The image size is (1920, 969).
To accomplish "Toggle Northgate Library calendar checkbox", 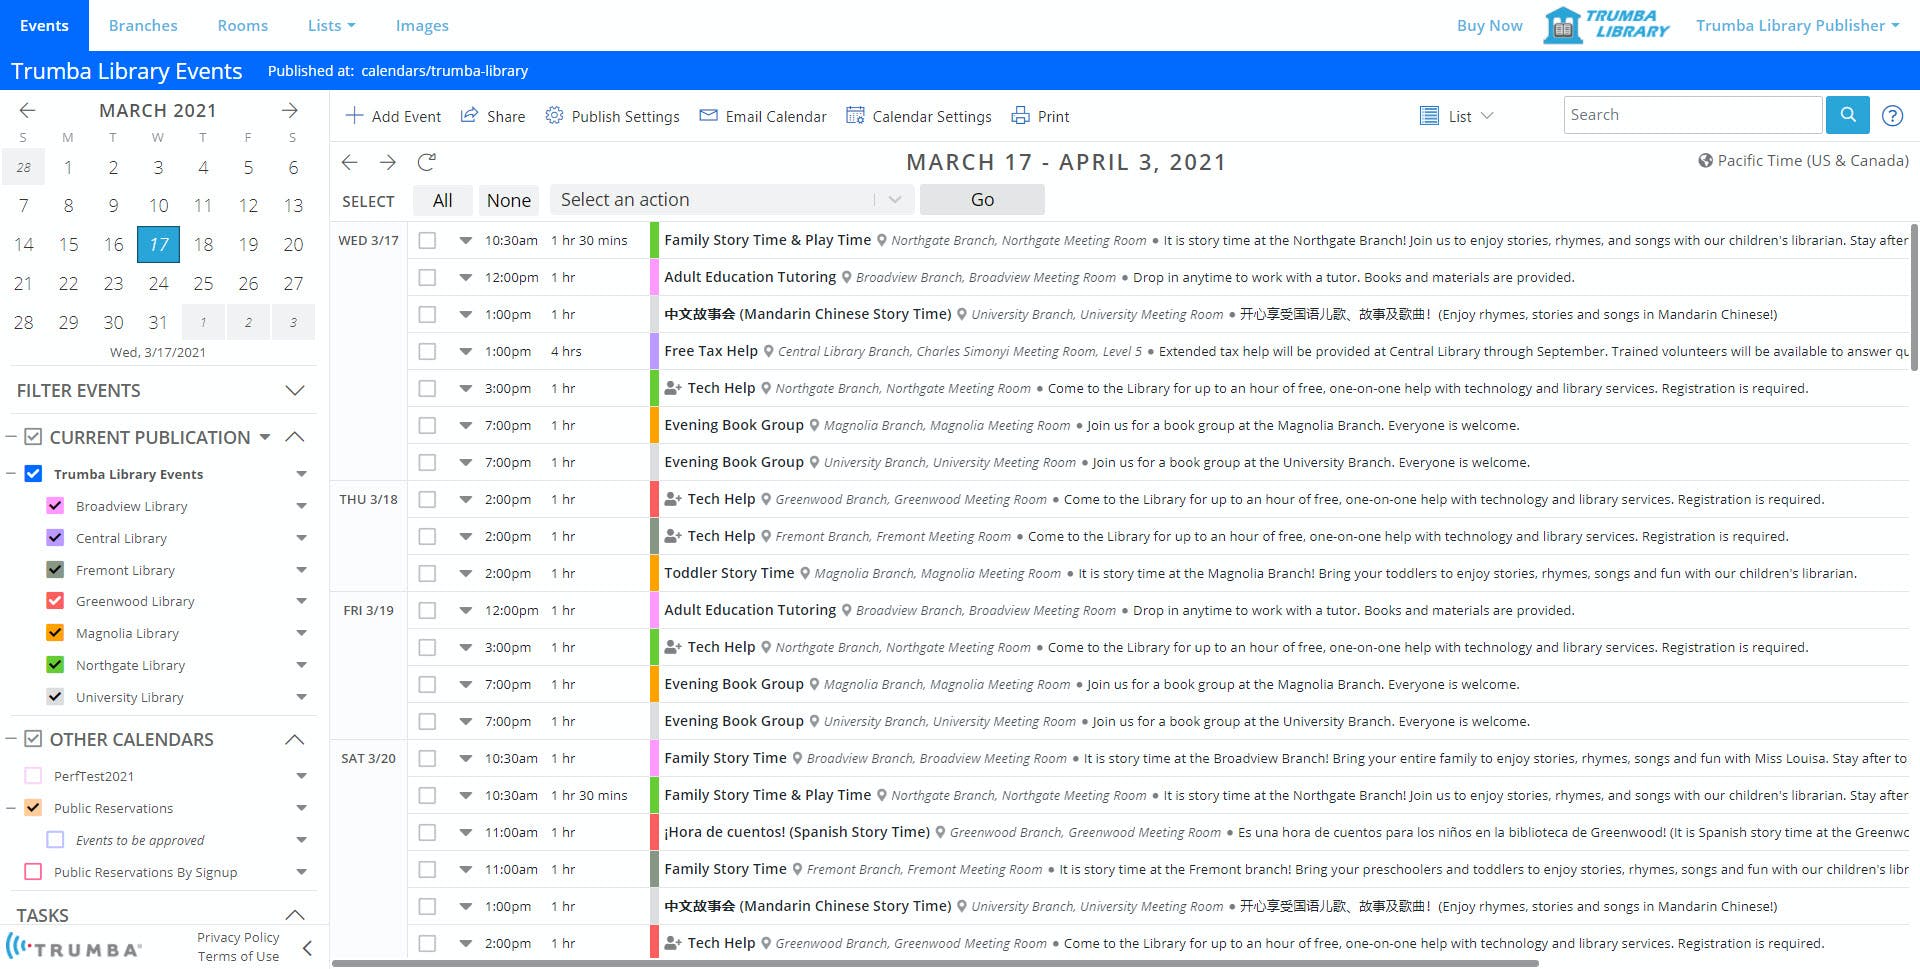I will click(55, 665).
